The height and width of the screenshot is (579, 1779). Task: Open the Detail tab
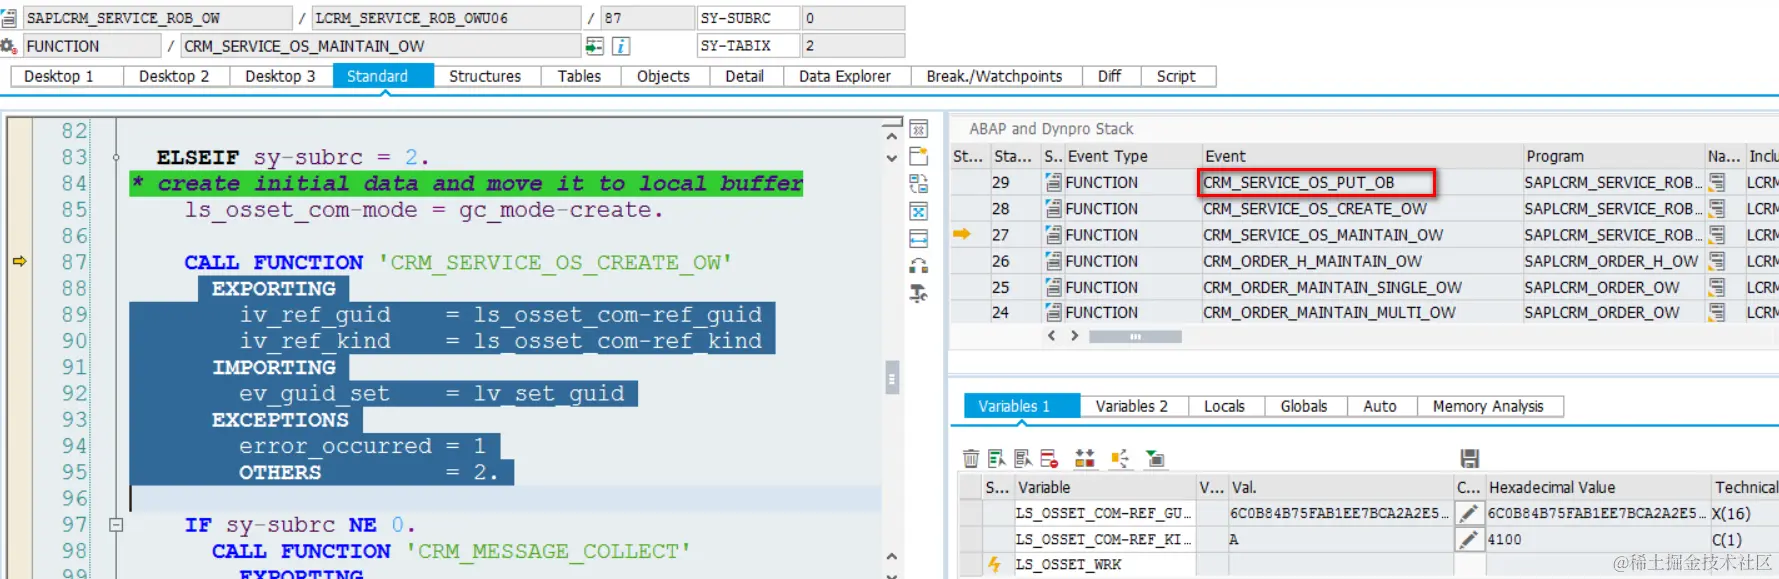click(x=744, y=76)
